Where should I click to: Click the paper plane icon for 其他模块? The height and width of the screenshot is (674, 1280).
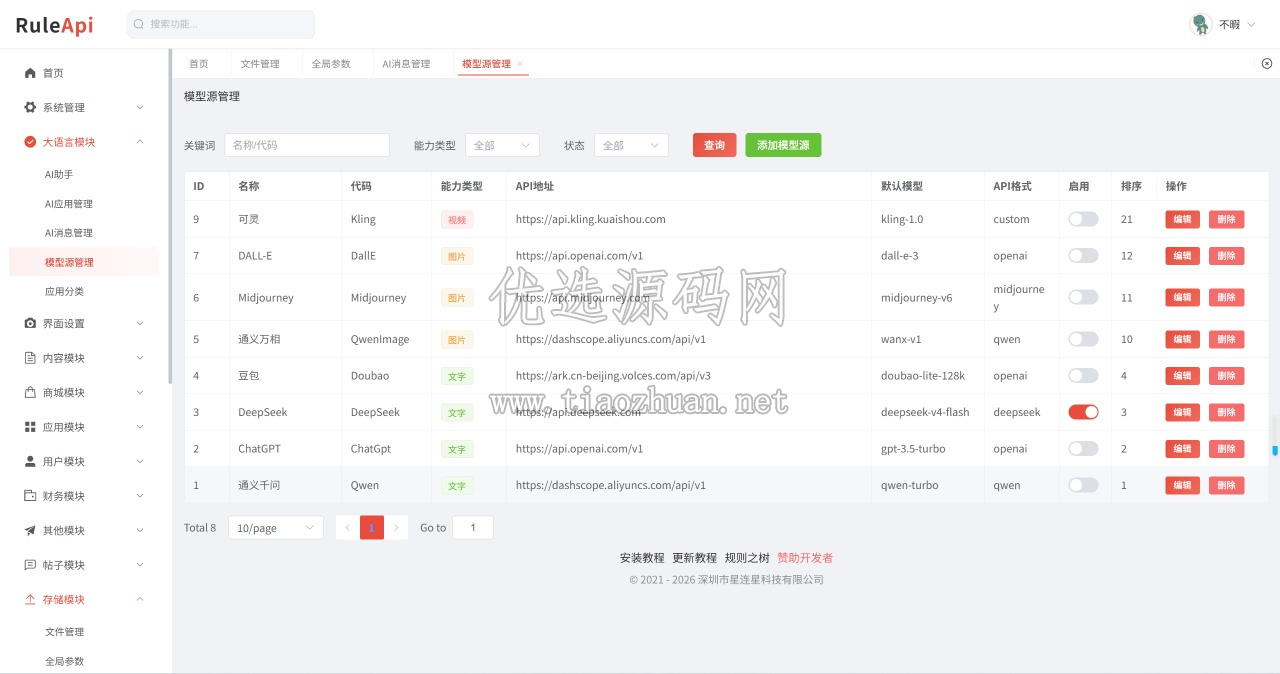tap(30, 530)
